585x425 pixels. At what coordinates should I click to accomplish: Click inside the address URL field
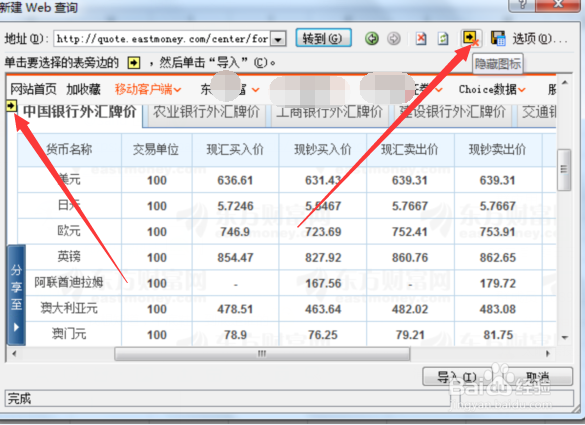(x=163, y=39)
